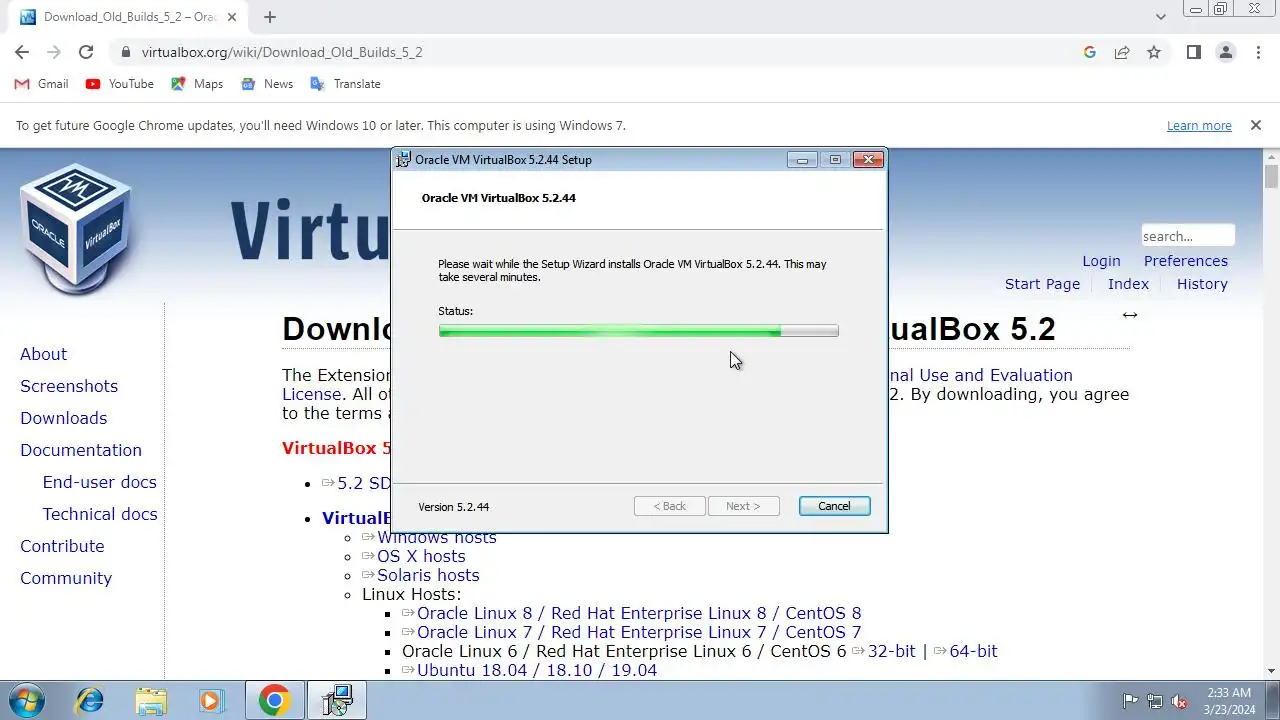Click the site lock icon in address bar

point(126,52)
